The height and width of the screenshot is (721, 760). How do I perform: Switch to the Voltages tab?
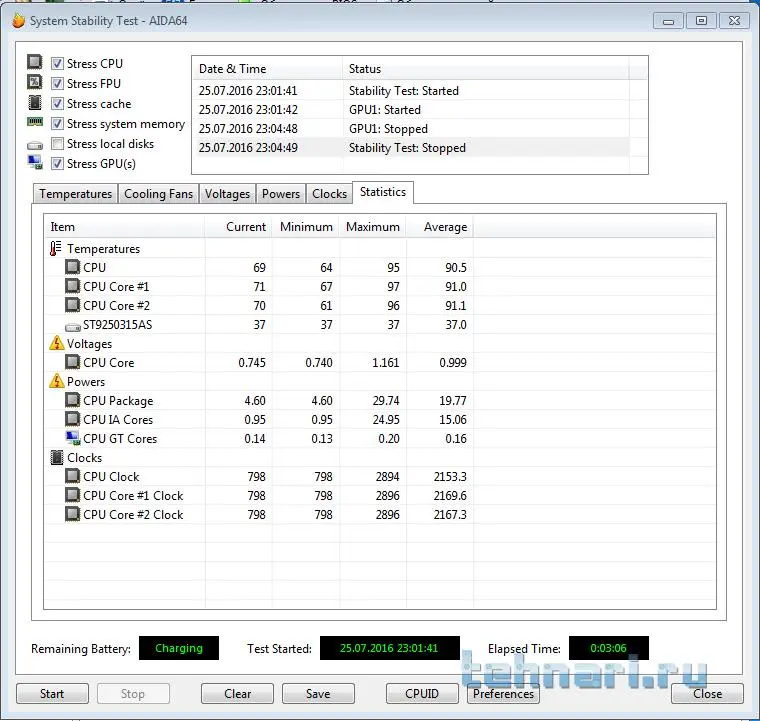[227, 194]
